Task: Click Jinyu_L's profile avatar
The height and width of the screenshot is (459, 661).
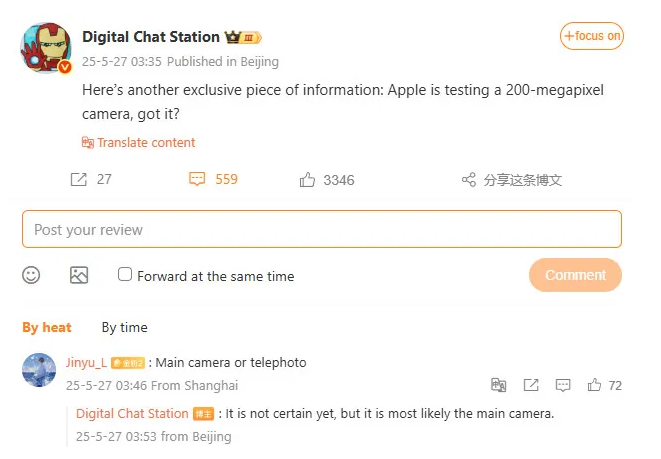Action: (x=39, y=370)
